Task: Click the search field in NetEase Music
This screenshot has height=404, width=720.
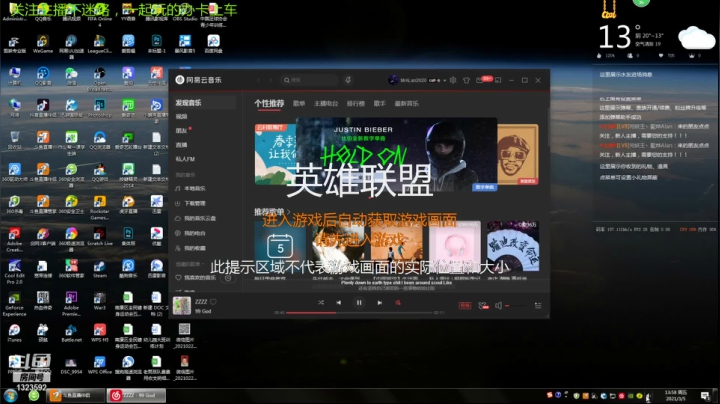Action: pyautogui.click(x=309, y=80)
